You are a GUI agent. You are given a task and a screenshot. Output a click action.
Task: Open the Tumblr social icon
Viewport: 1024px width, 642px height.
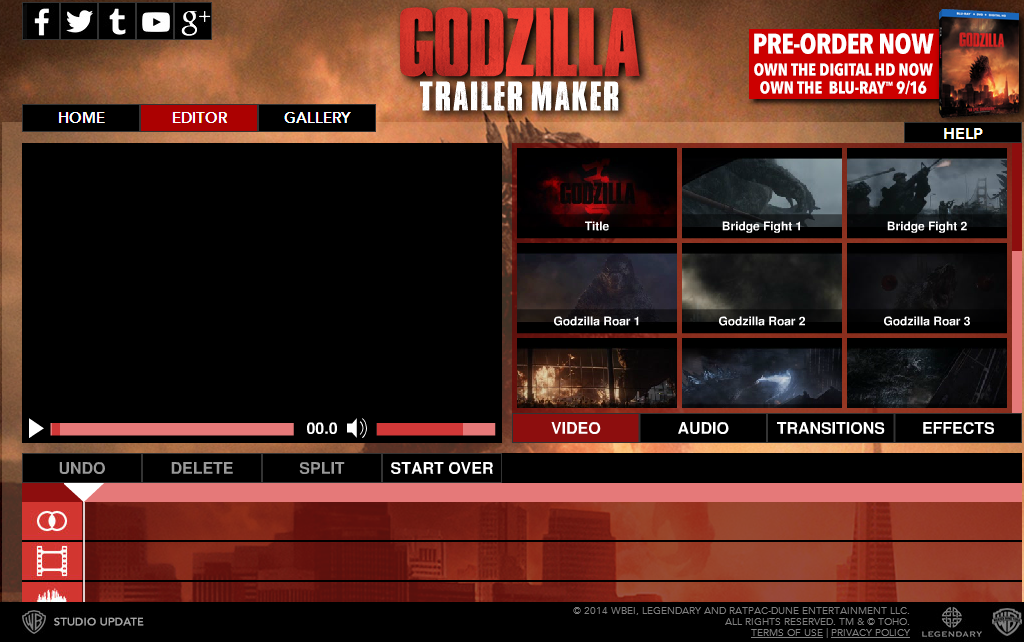(x=118, y=22)
